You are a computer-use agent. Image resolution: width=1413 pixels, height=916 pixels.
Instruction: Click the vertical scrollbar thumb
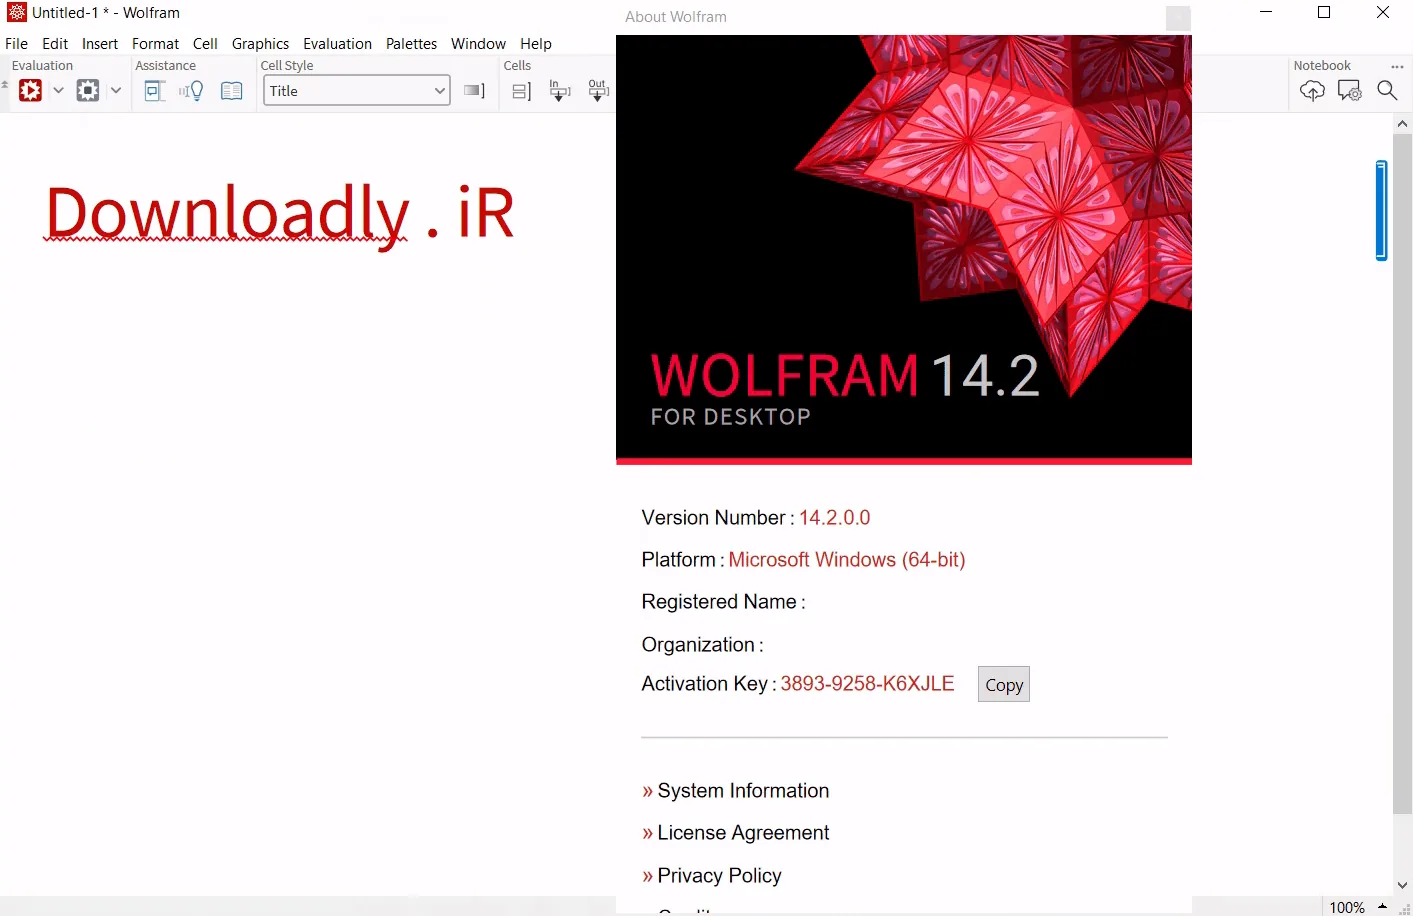[x=1402, y=474]
